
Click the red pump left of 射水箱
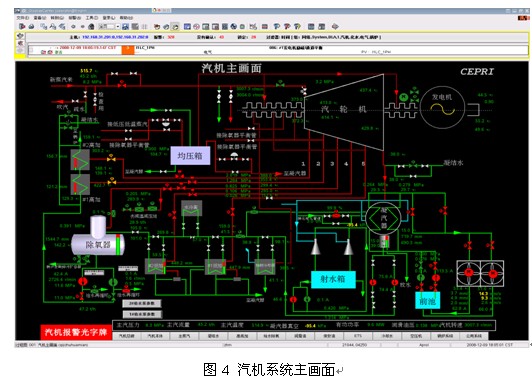293,299
